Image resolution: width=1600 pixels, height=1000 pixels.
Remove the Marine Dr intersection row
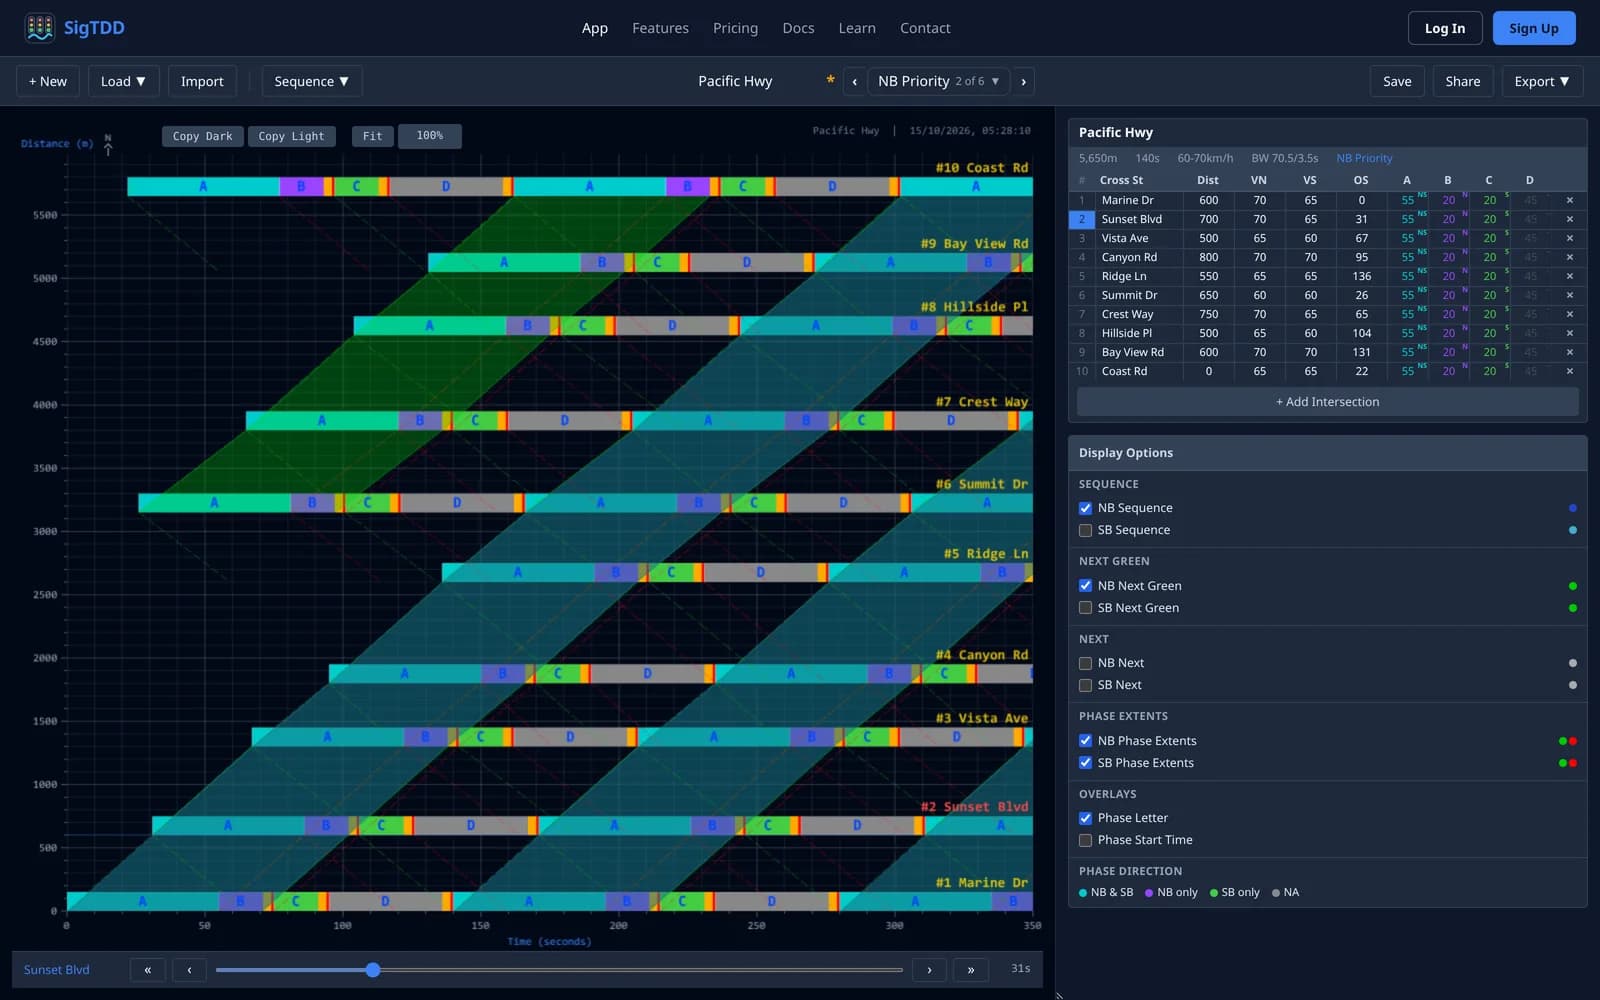coord(1569,200)
